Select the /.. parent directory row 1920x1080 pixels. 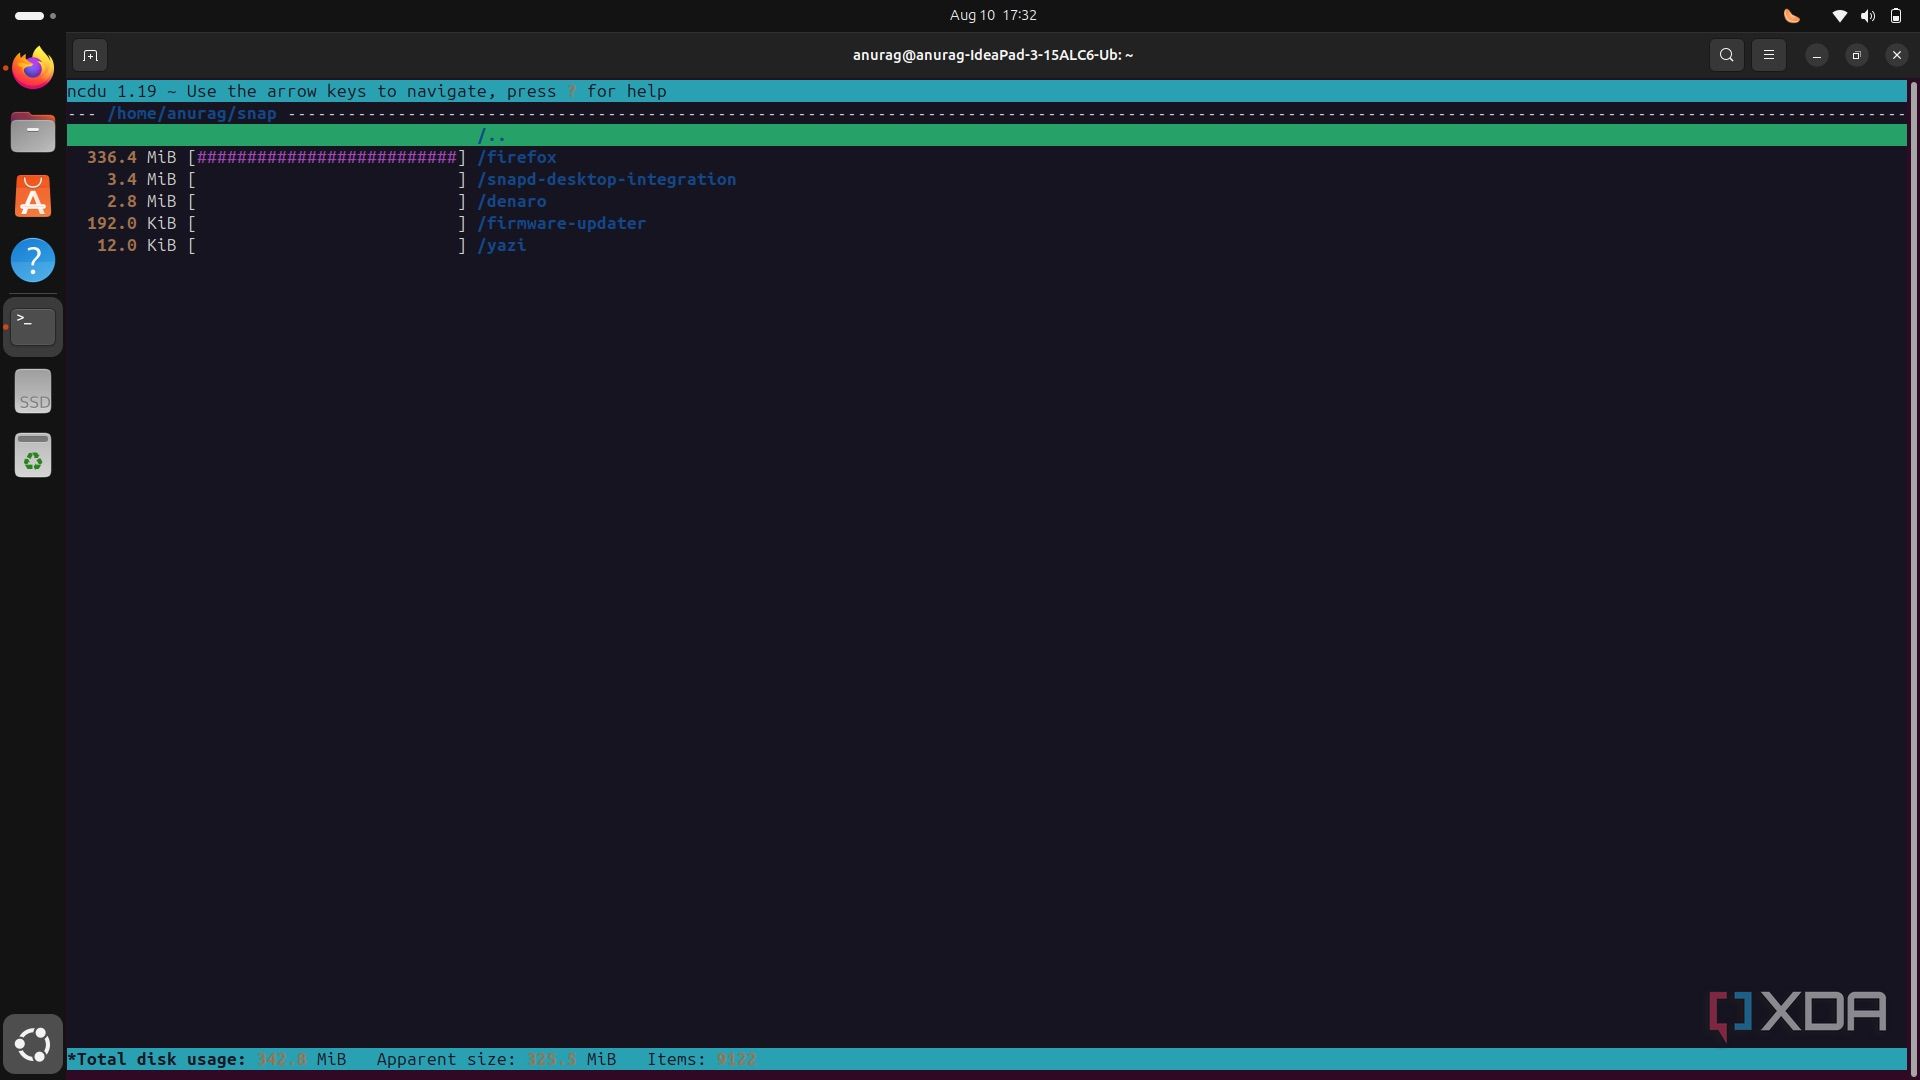(x=987, y=135)
